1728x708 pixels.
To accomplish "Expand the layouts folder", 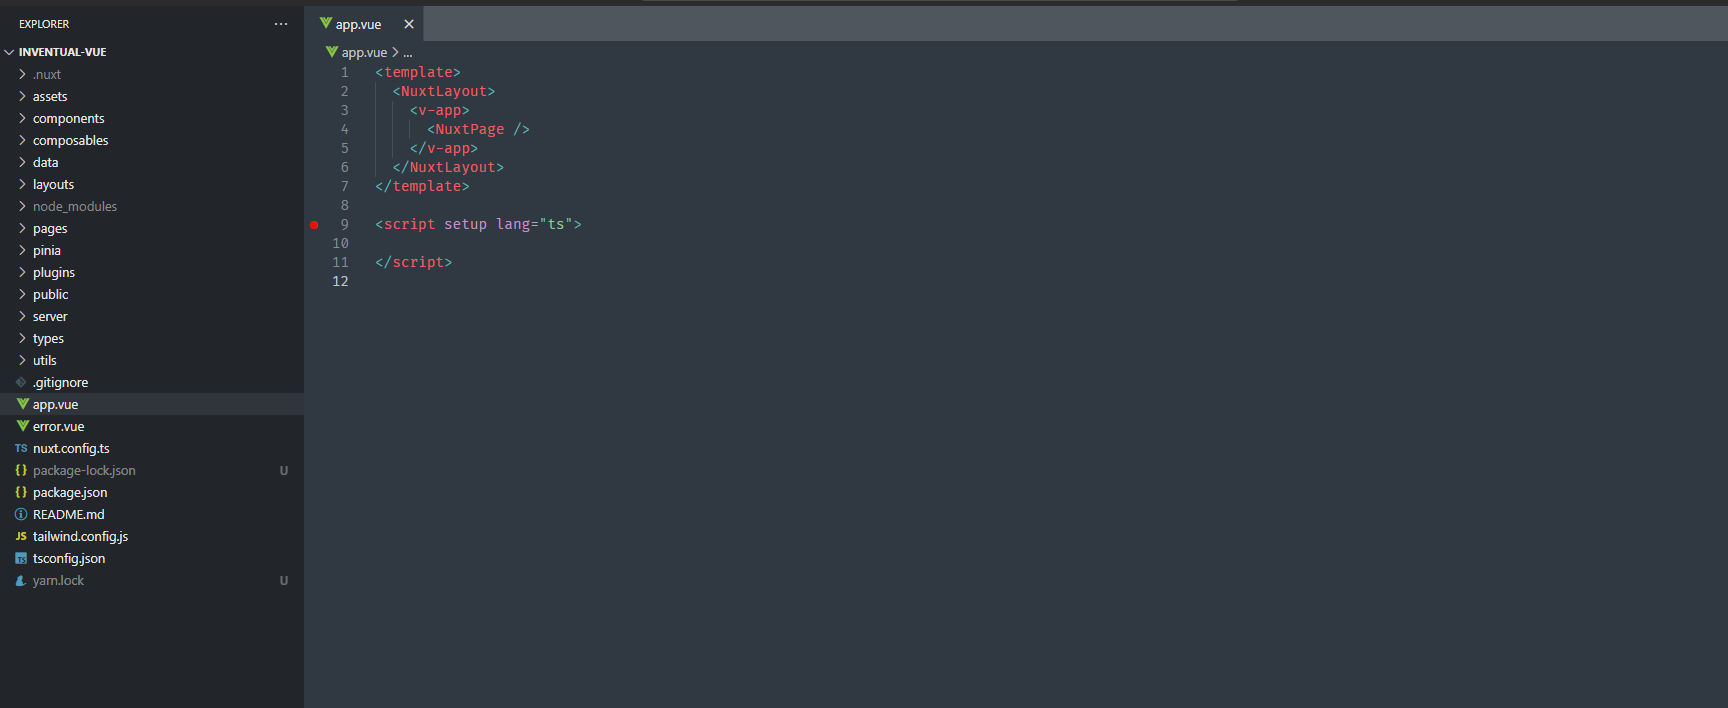I will click(22, 184).
